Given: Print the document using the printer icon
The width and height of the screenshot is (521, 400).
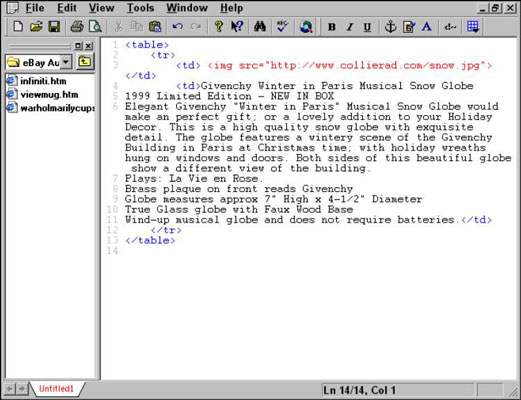Looking at the screenshot, I should [x=77, y=26].
